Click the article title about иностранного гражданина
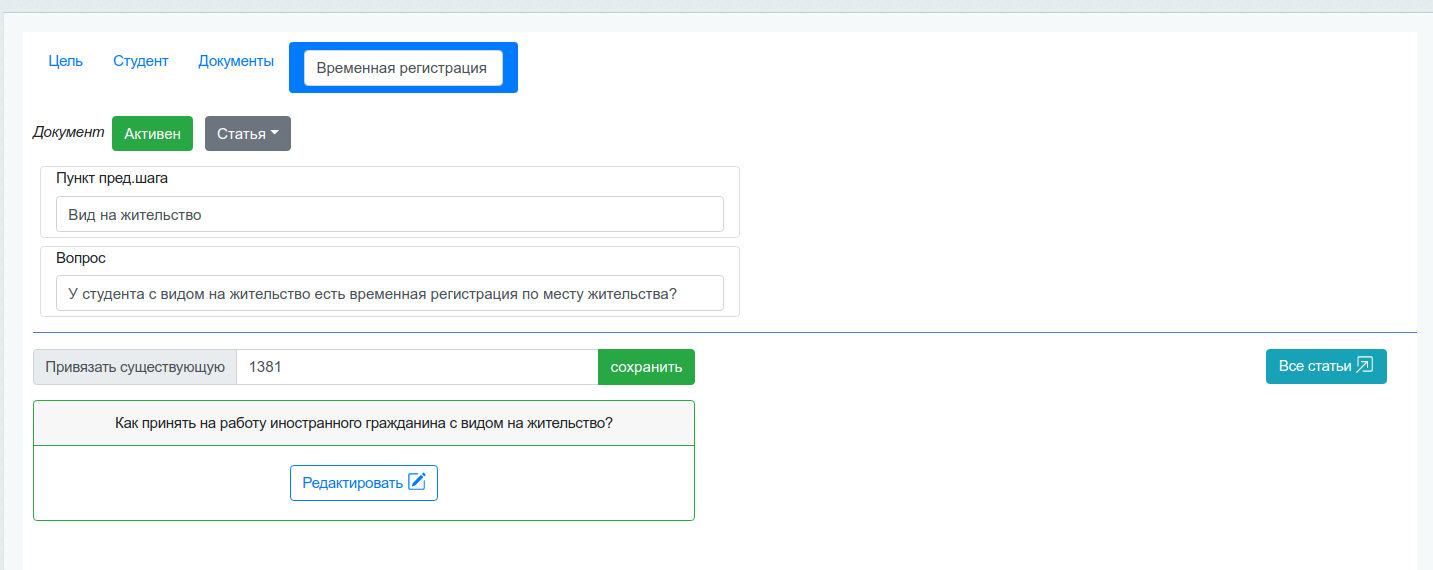 click(364, 423)
